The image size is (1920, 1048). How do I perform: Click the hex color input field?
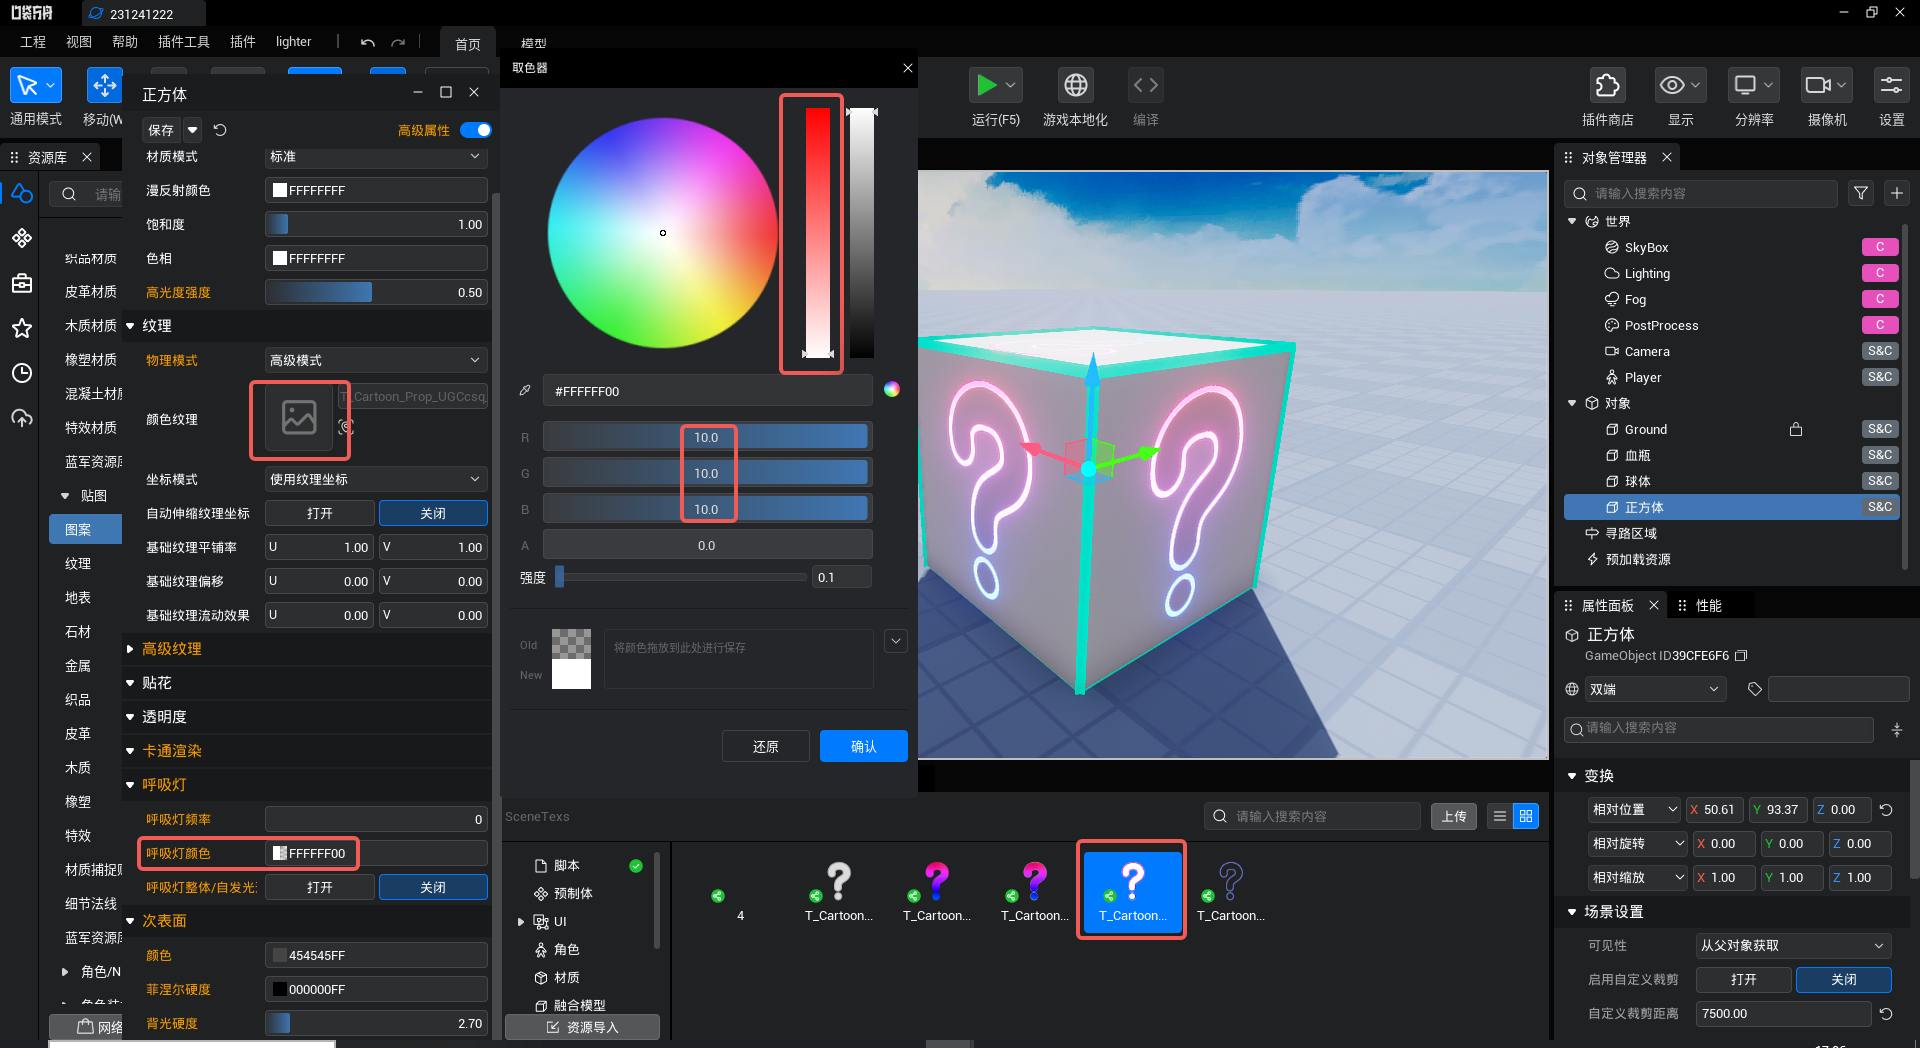coord(708,391)
